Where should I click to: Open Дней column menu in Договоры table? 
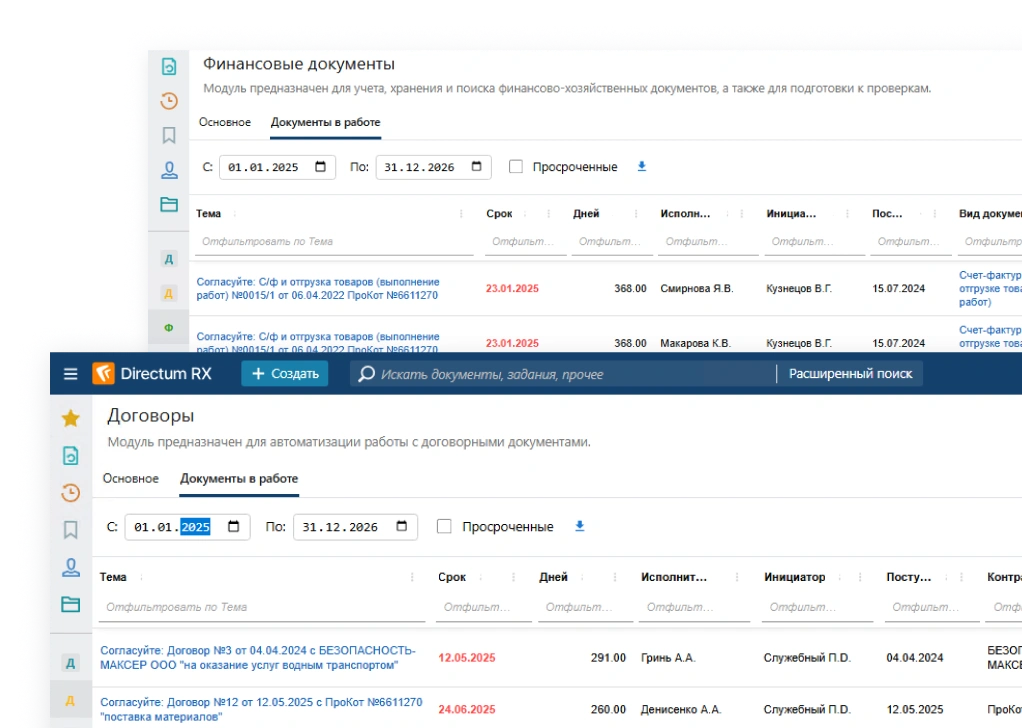coord(615,577)
